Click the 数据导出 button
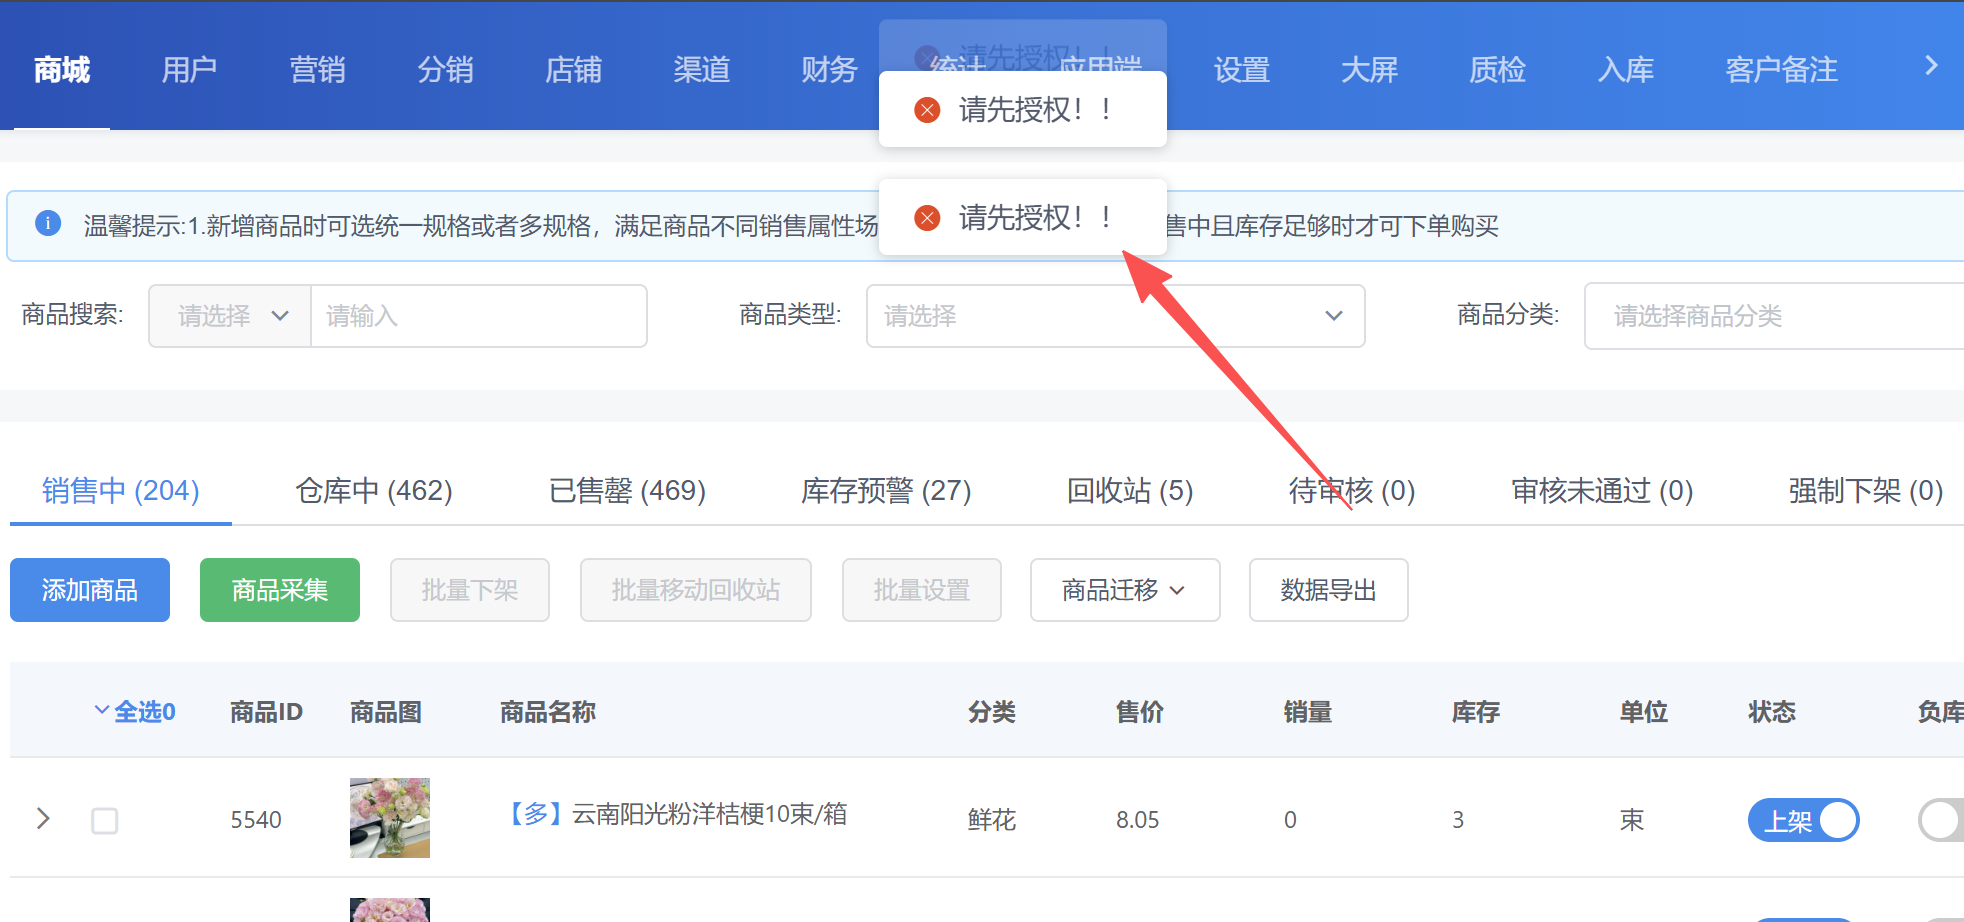Viewport: 1964px width, 922px height. point(1328,590)
